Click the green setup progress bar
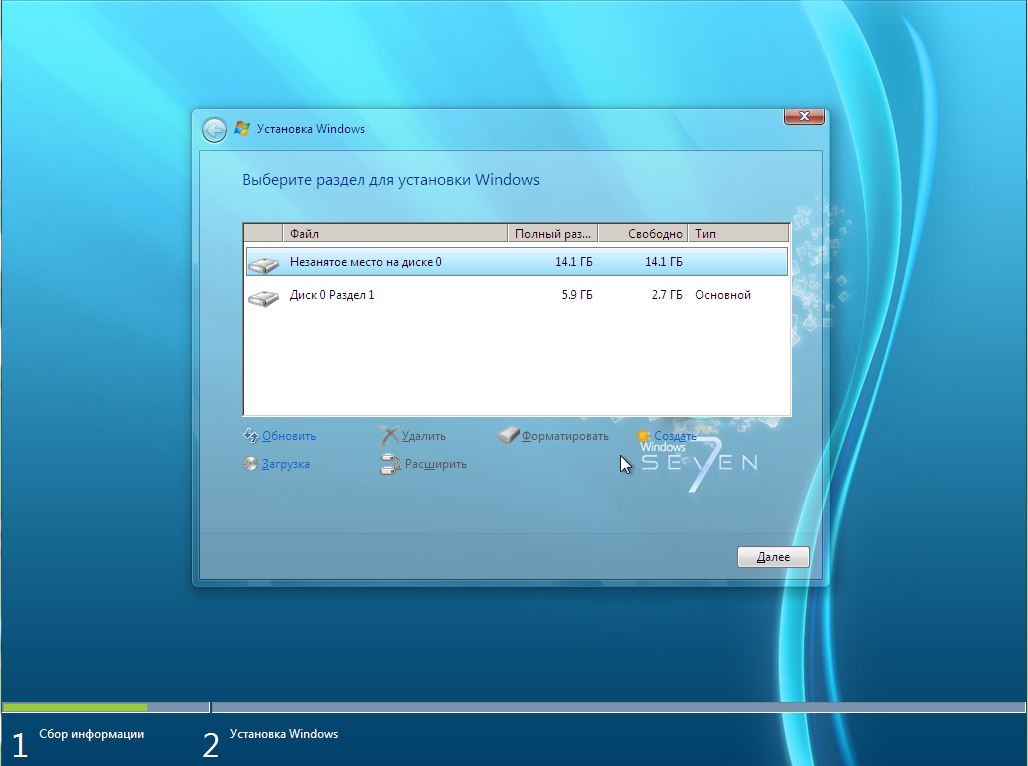Image resolution: width=1028 pixels, height=766 pixels. pos(75,707)
